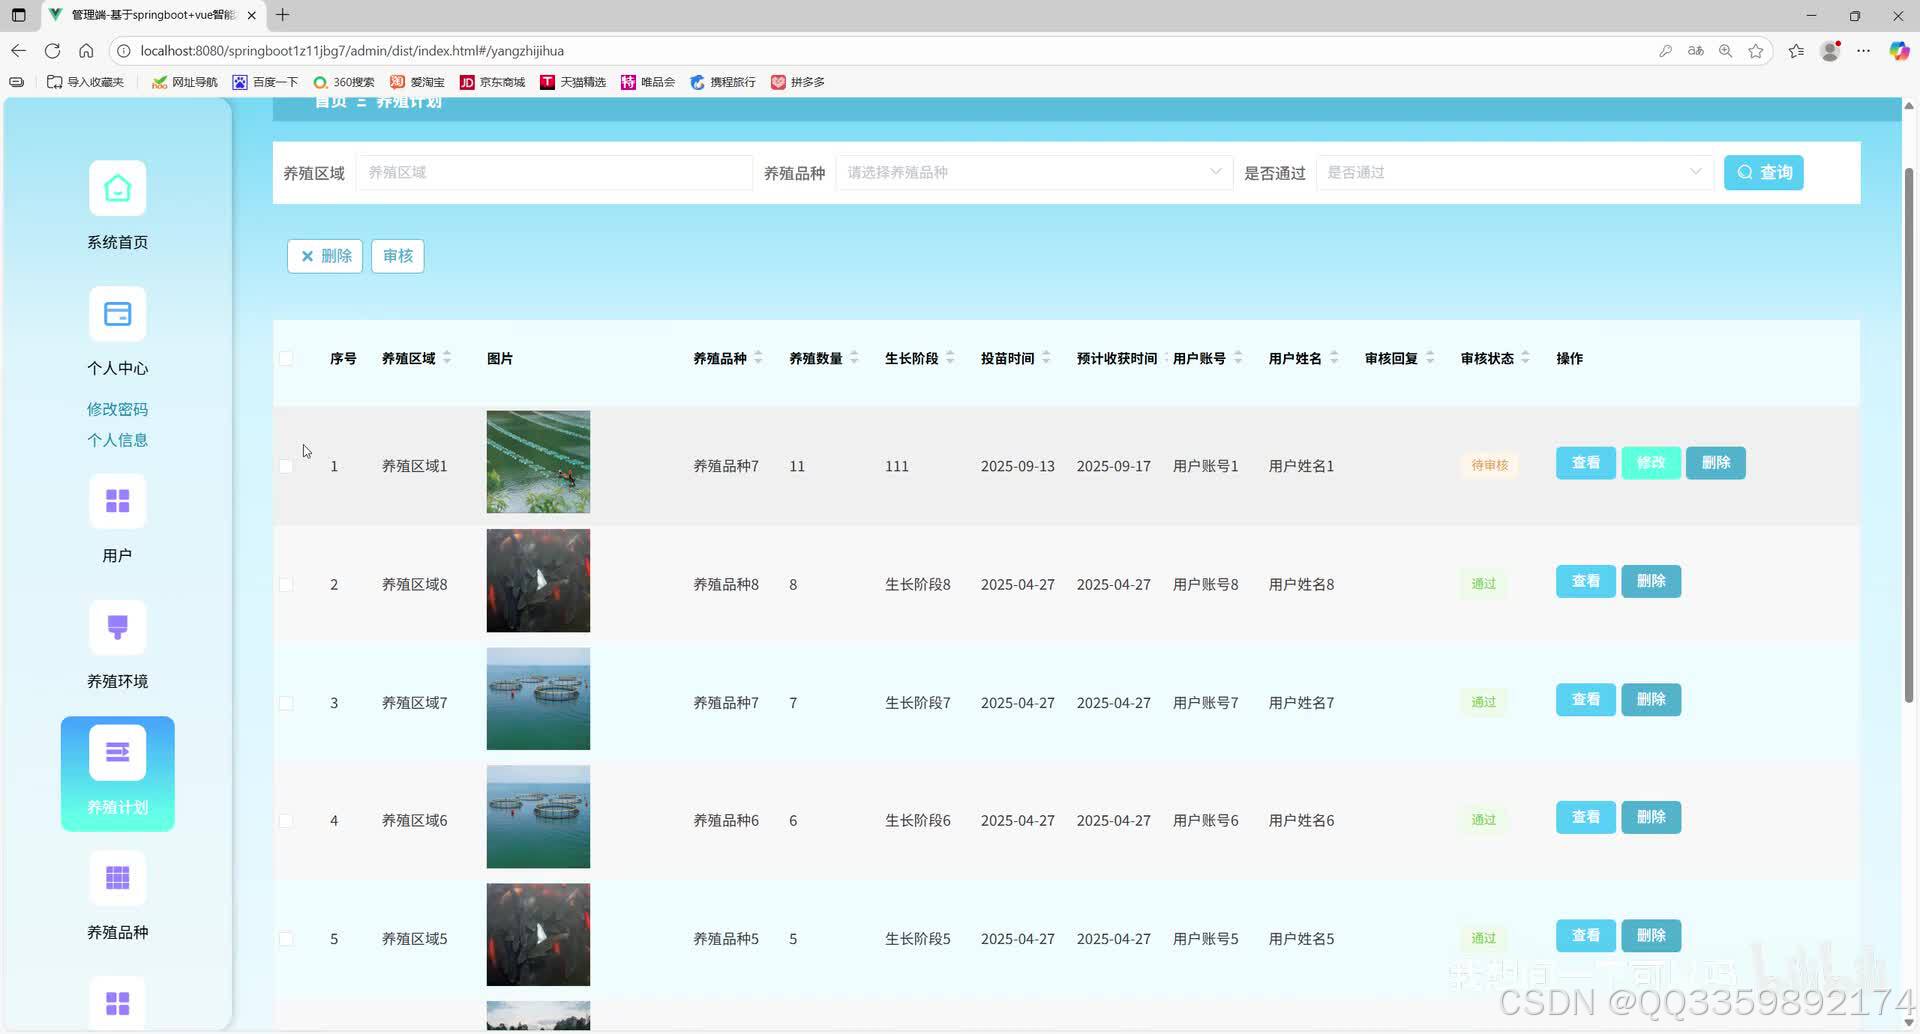Open the 京东商城 bookmark
The height and width of the screenshot is (1034, 1920).
[492, 82]
